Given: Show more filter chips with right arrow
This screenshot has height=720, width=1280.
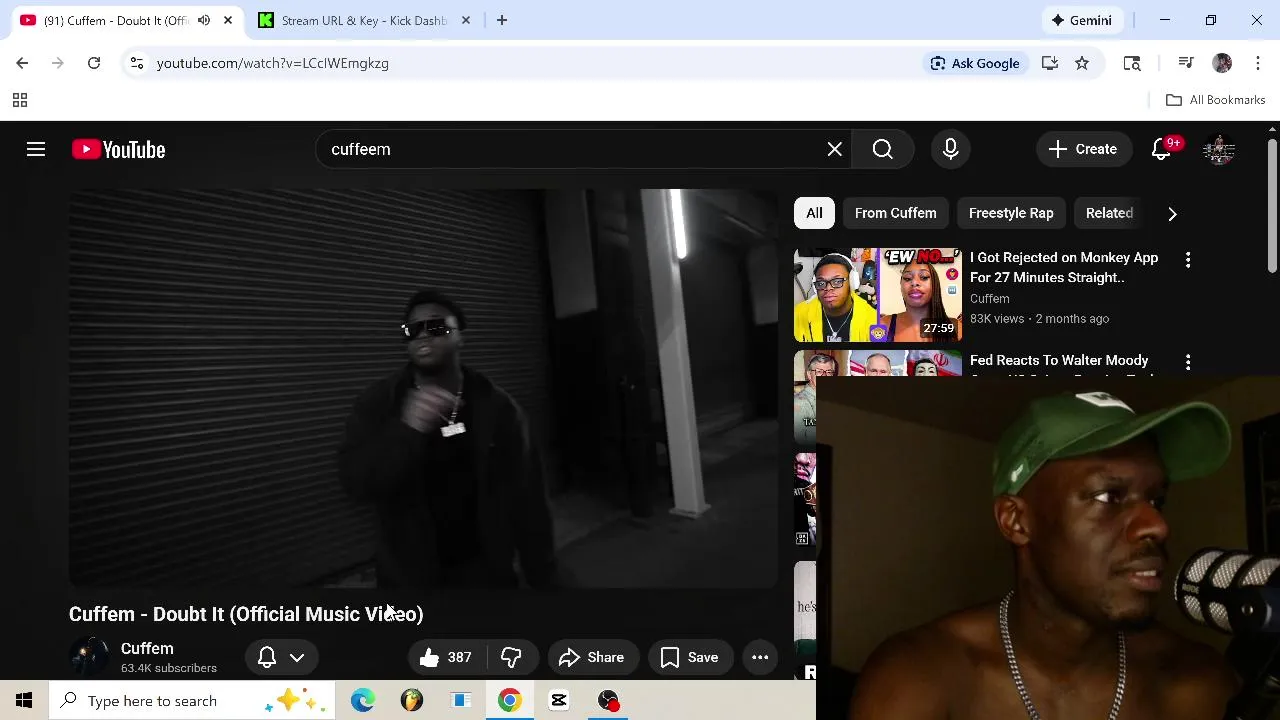Looking at the screenshot, I should pos(1172,213).
